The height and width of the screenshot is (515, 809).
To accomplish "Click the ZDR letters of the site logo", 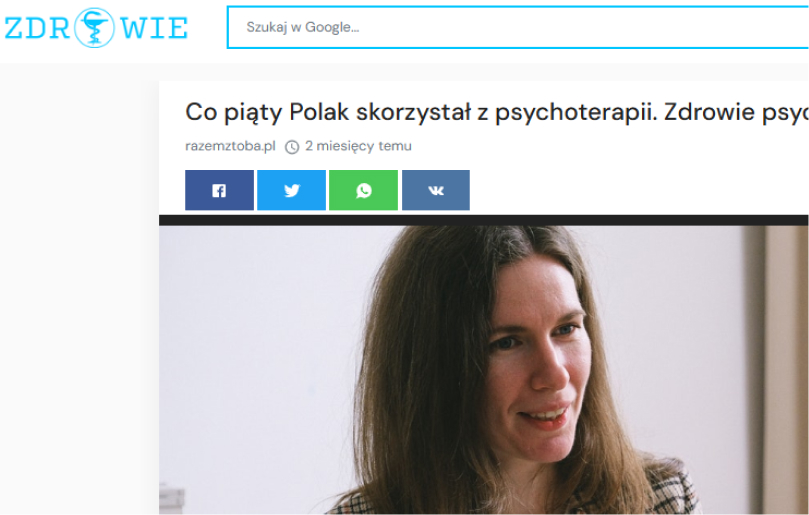I will coord(37,28).
